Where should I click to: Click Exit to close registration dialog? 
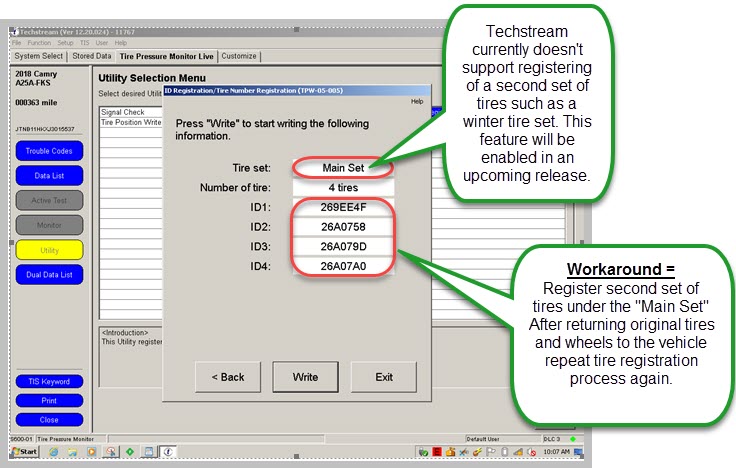coord(384,377)
